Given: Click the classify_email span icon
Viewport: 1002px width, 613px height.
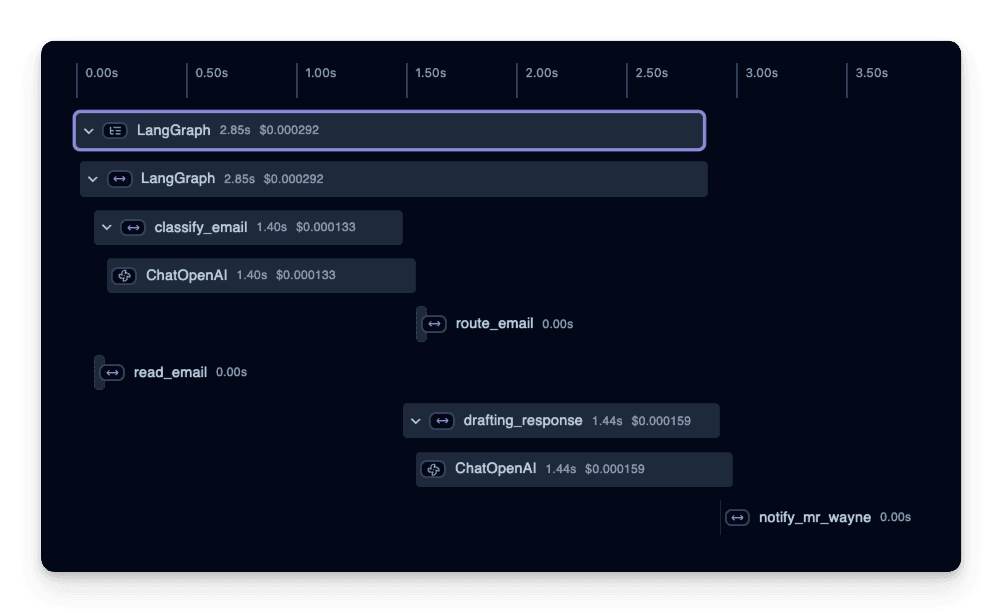Looking at the screenshot, I should click(133, 227).
